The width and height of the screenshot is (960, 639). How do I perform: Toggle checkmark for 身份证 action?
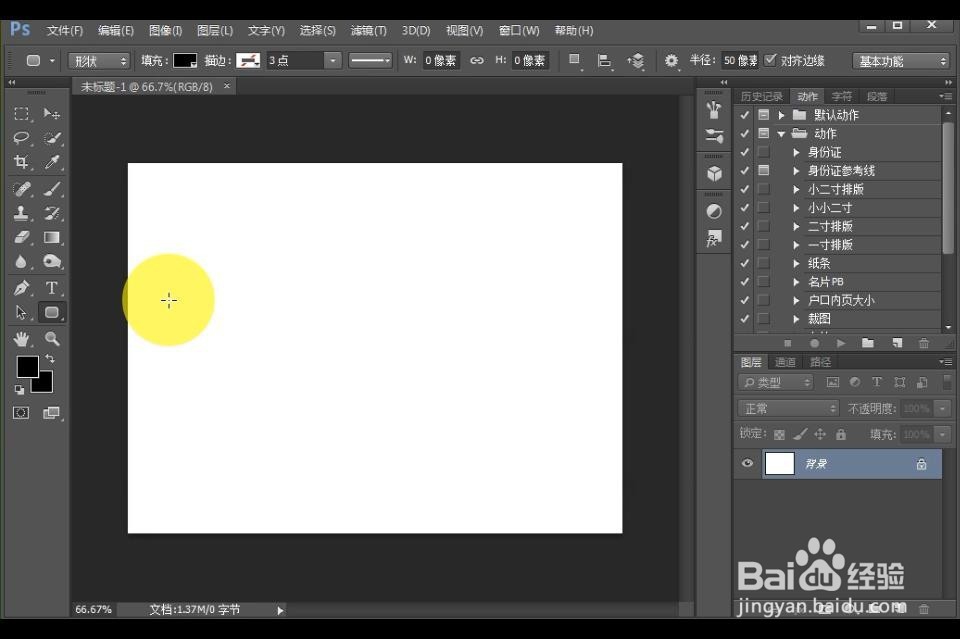(x=744, y=152)
